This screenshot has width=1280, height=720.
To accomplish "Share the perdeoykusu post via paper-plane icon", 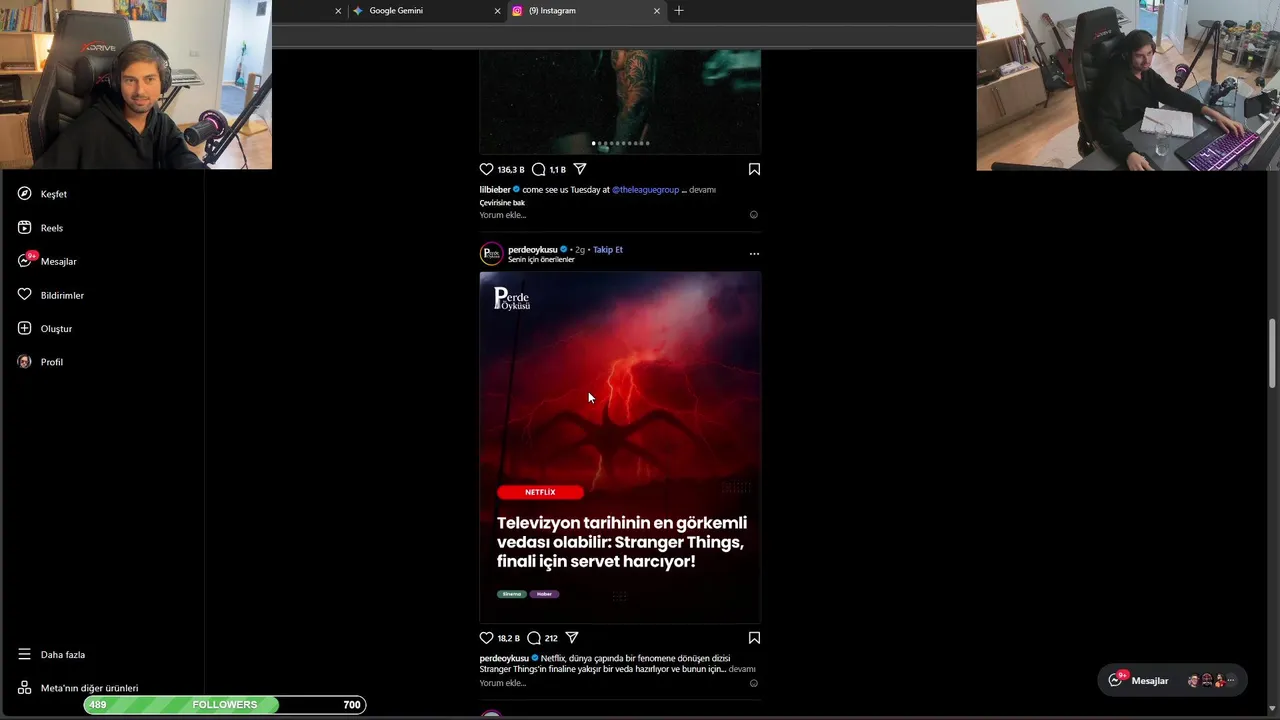I will pos(572,638).
